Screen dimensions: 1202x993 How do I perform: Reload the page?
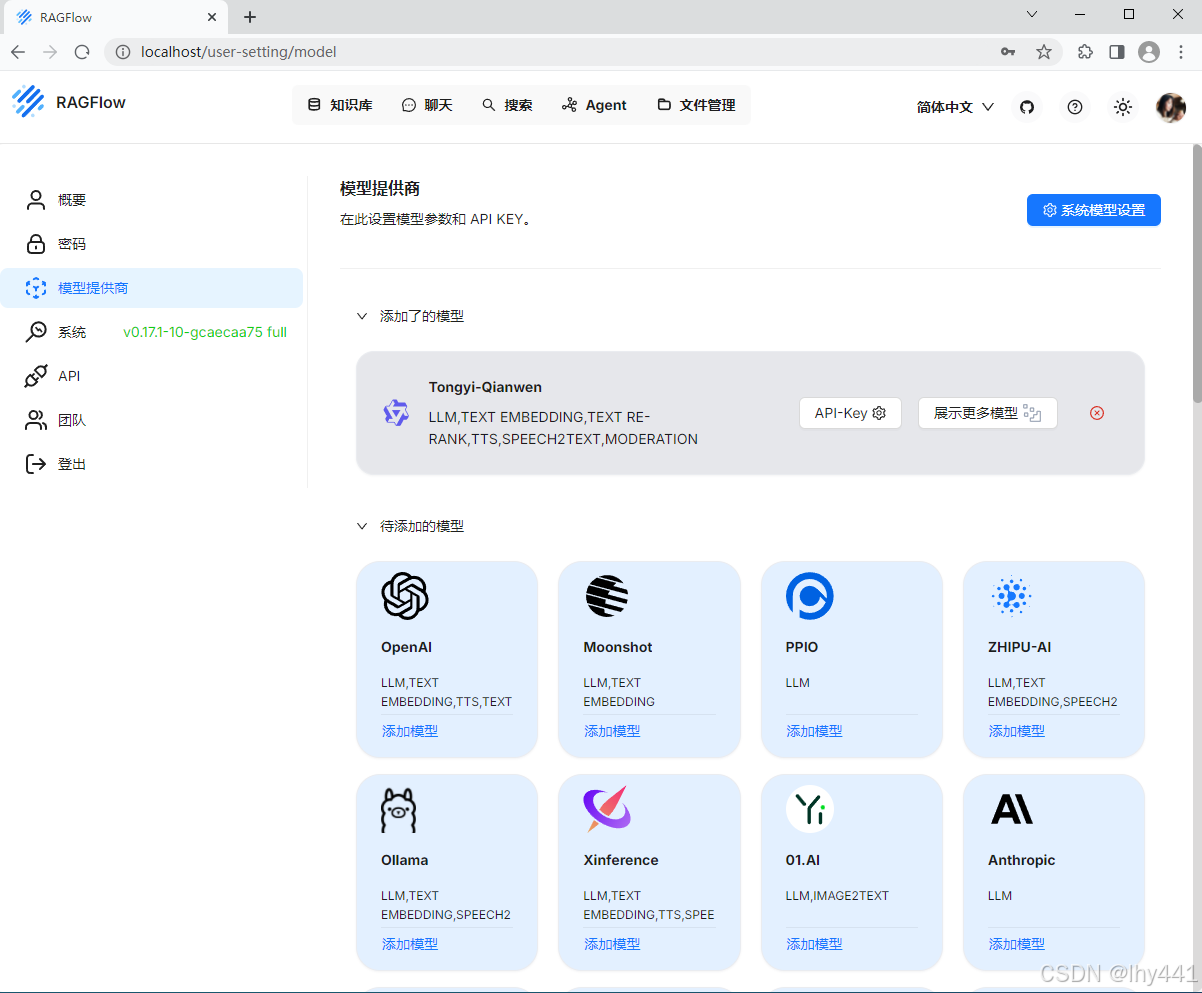coord(82,52)
